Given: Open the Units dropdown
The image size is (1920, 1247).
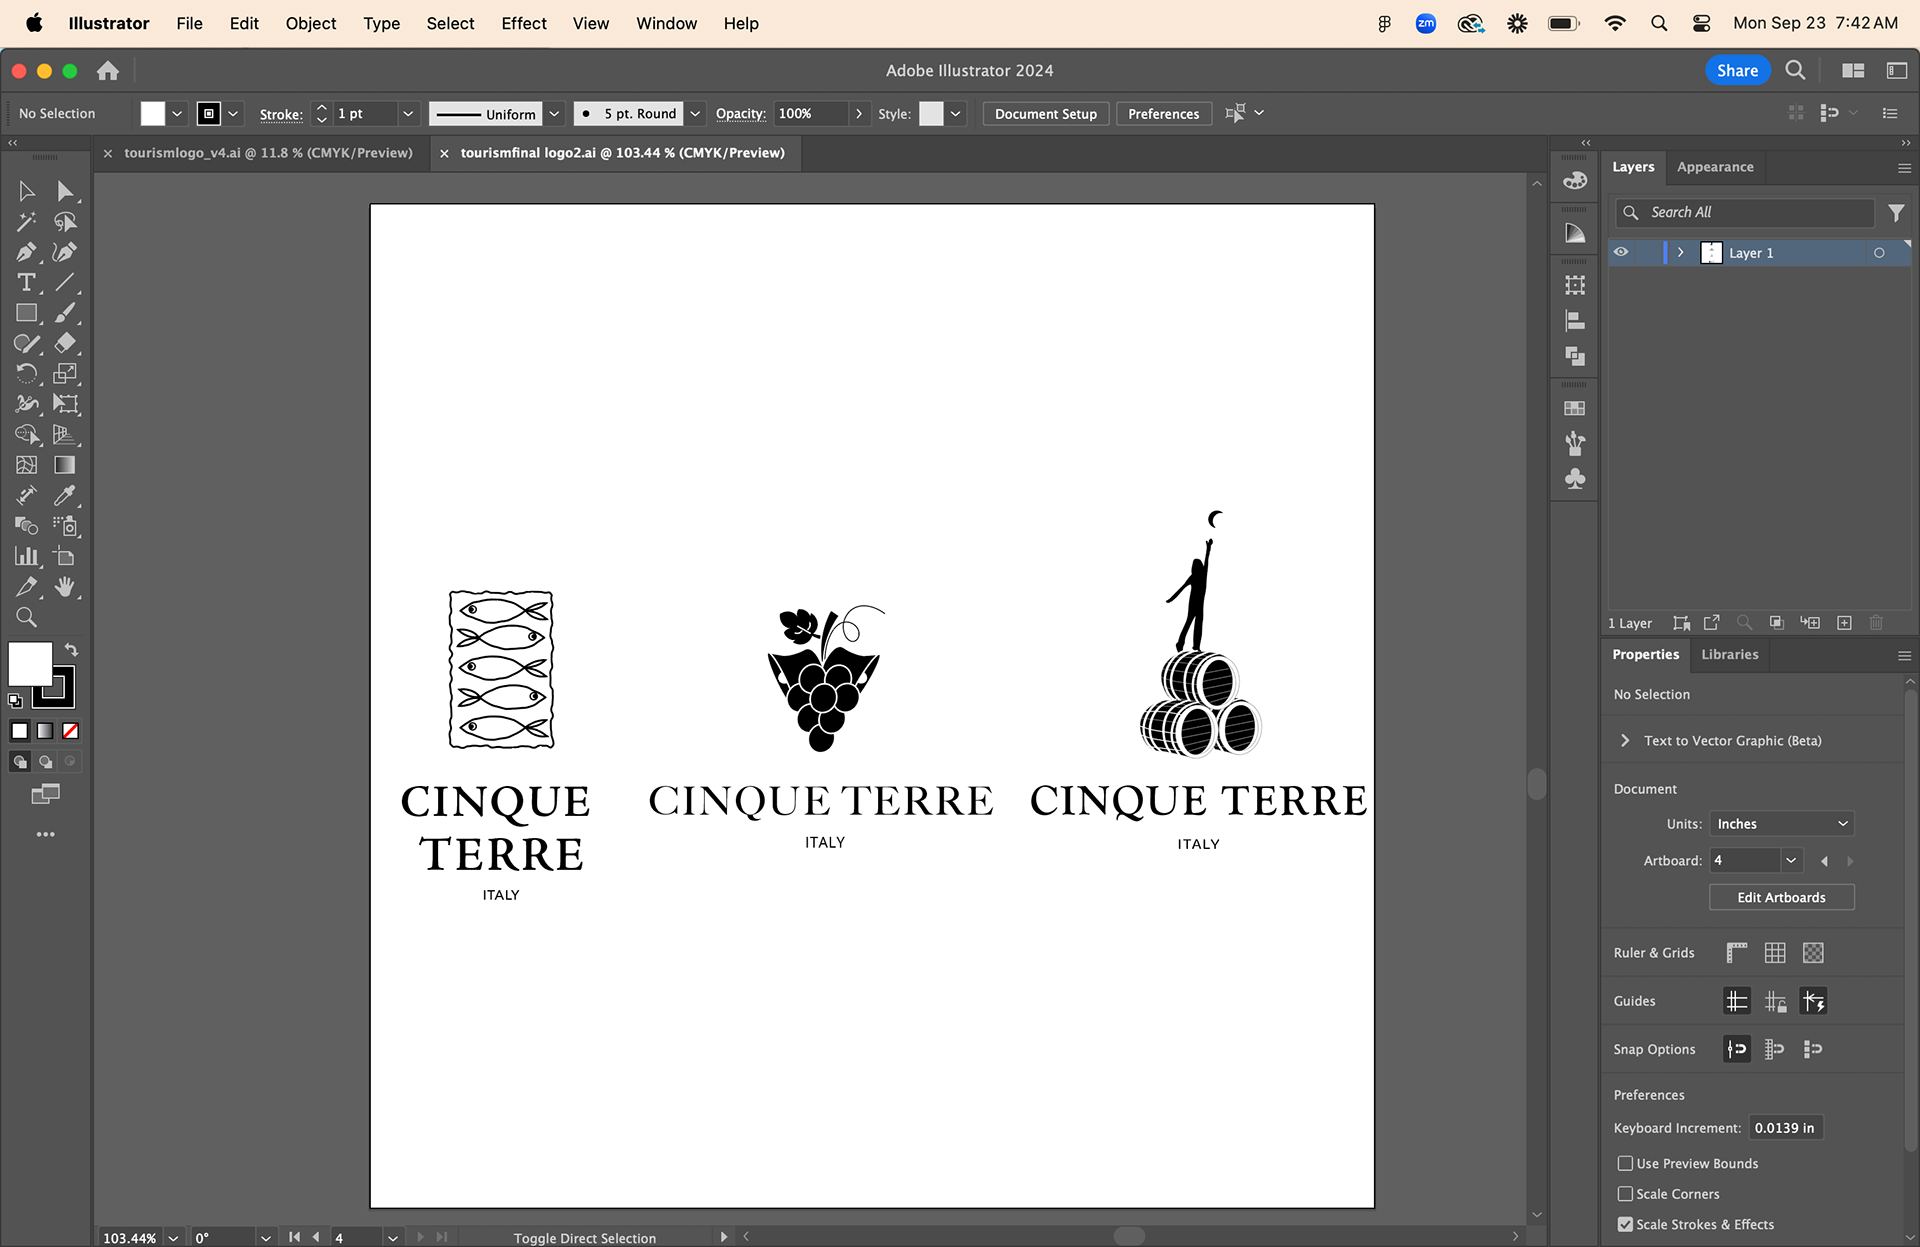Looking at the screenshot, I should tap(1782, 824).
